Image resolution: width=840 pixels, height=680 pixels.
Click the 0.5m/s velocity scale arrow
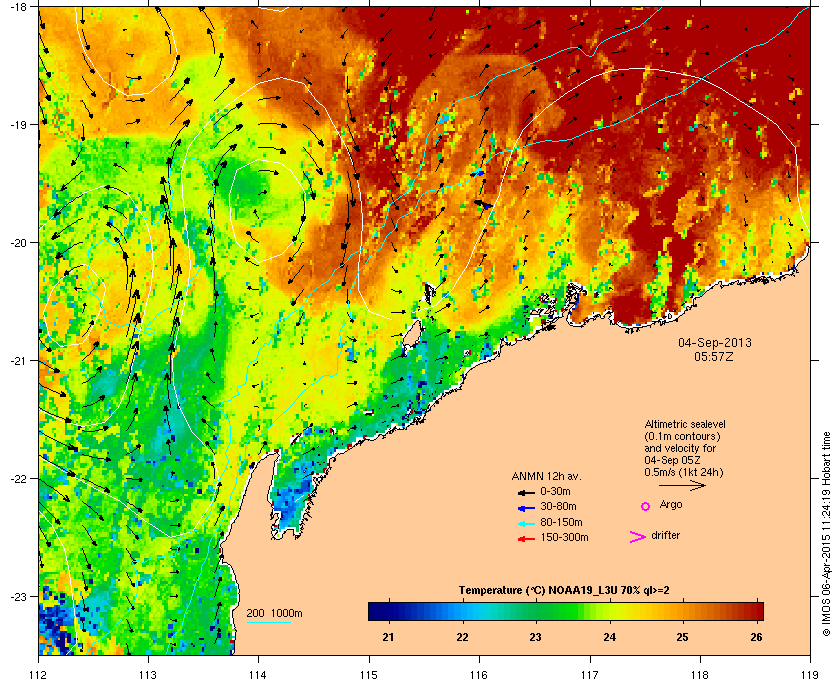click(682, 485)
